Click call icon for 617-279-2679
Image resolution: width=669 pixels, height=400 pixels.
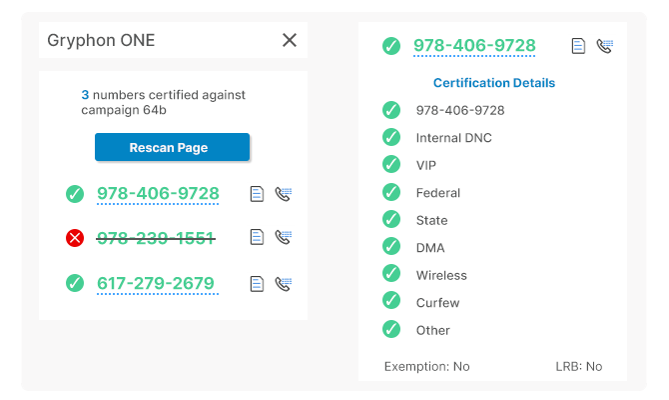pos(283,284)
